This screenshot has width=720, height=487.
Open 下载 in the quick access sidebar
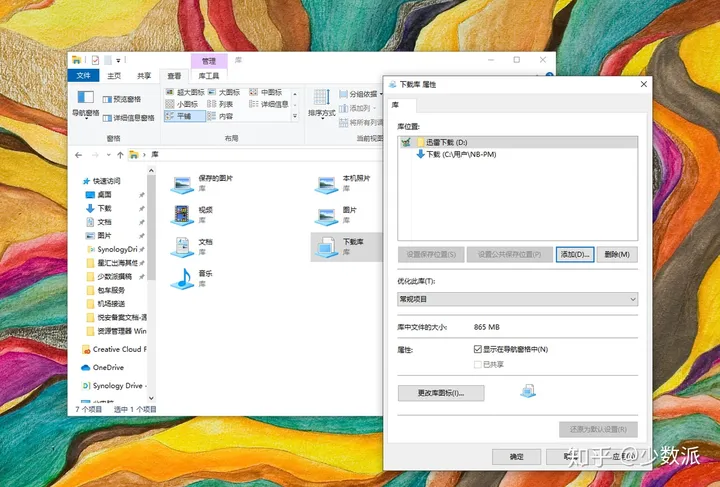104,208
